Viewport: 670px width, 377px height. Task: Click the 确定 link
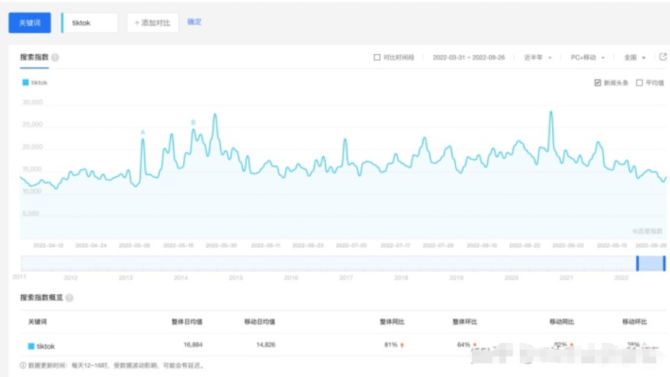(194, 22)
